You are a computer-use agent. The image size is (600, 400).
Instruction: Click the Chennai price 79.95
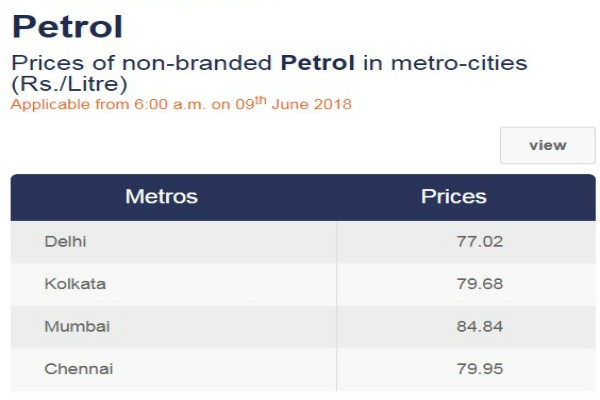point(479,369)
